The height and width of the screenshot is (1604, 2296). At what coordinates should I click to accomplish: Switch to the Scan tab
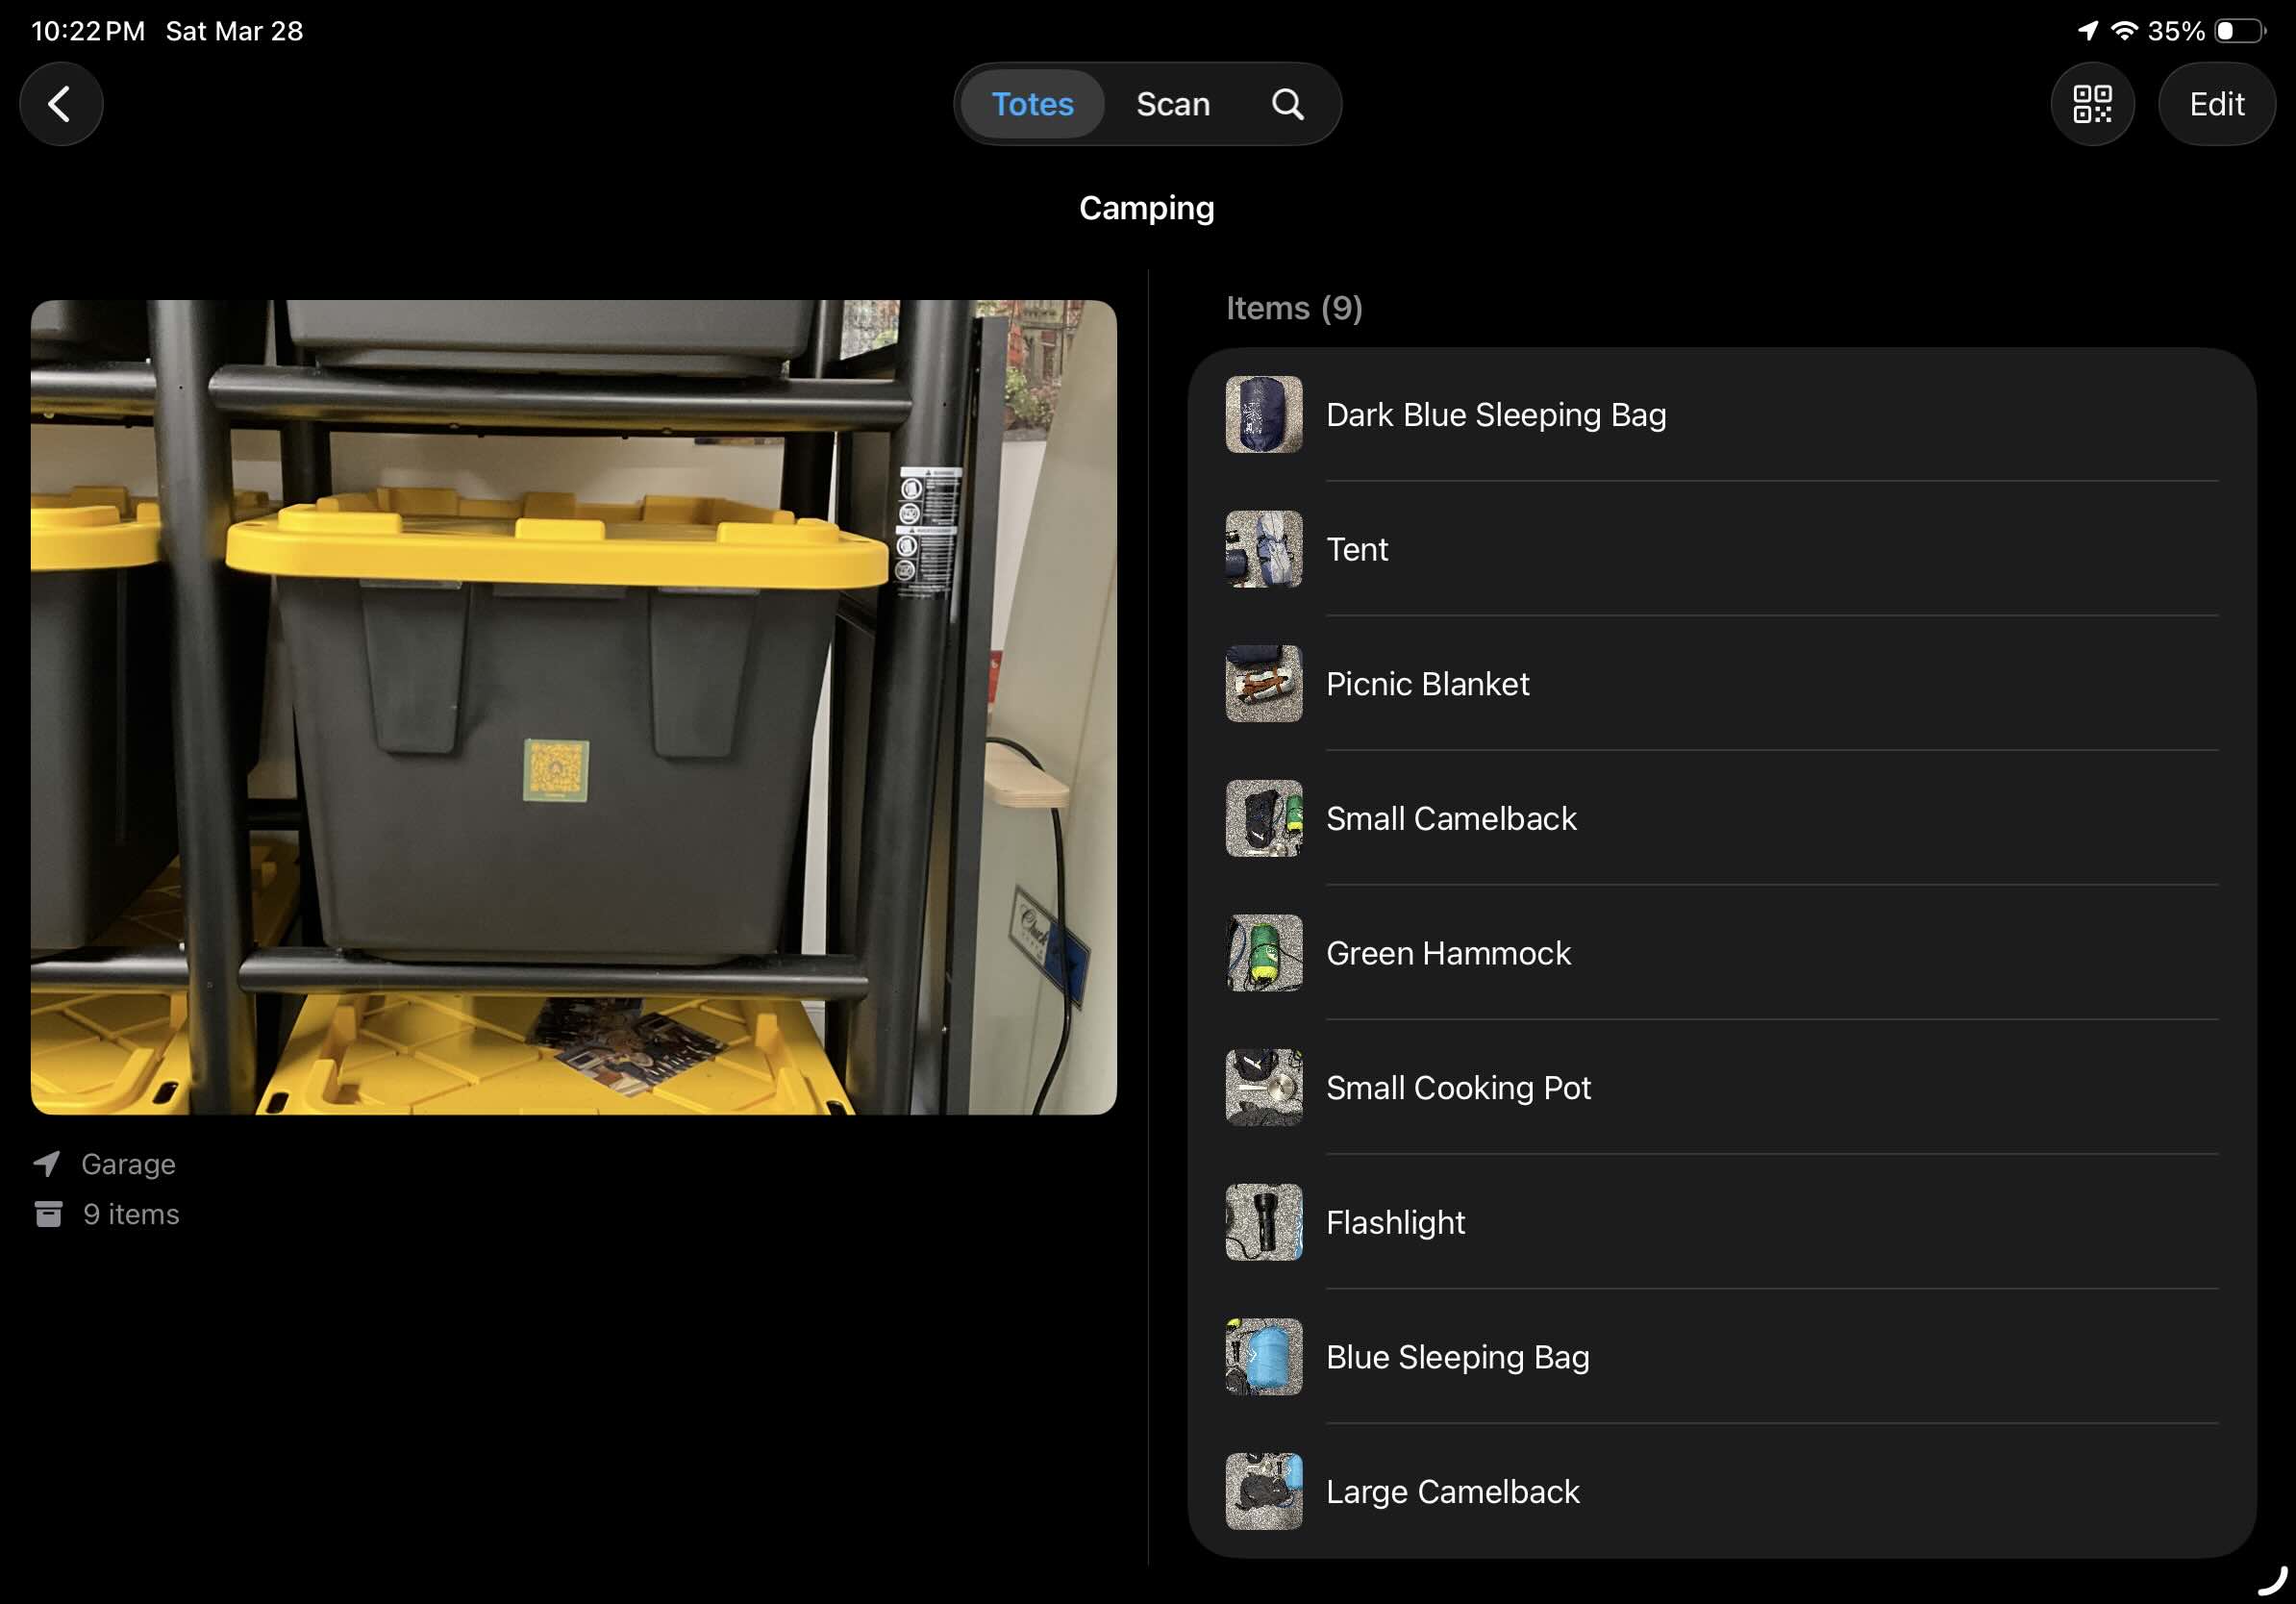(1173, 104)
